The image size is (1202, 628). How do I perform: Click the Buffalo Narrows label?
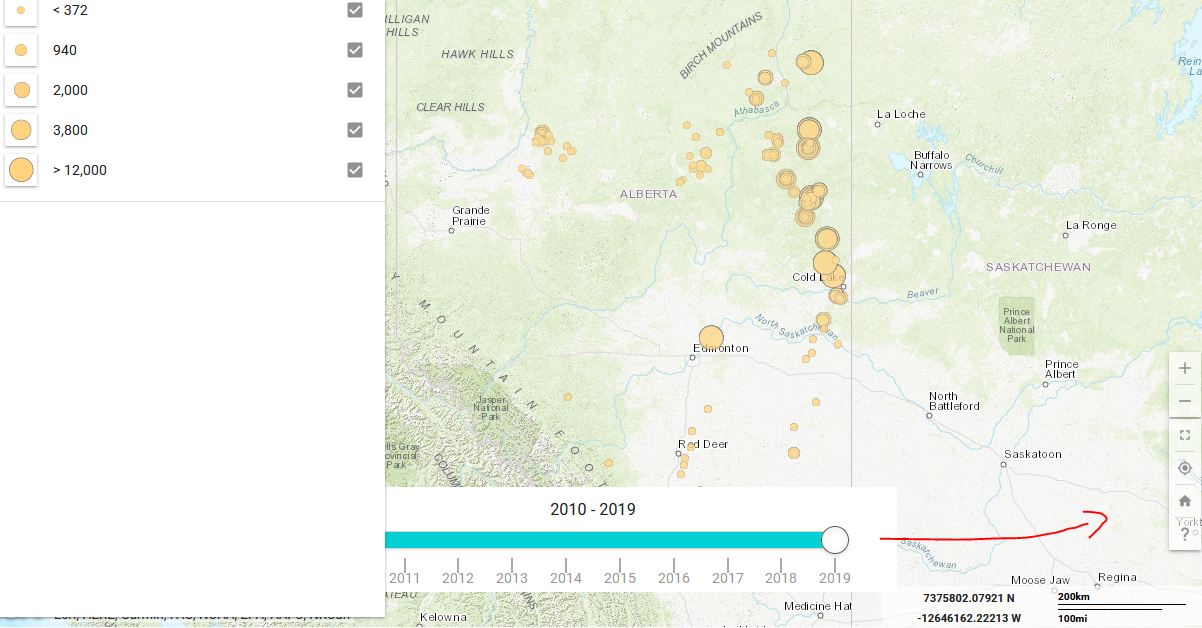point(932,160)
